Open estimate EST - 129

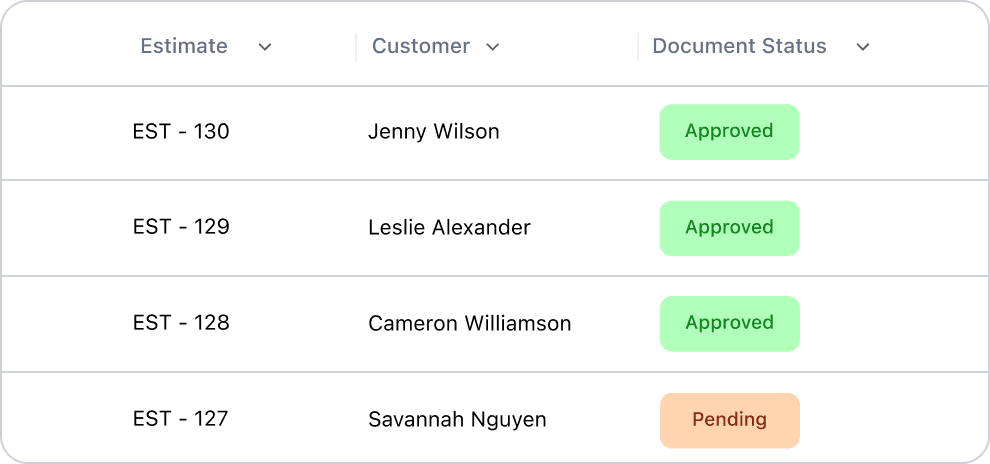click(181, 227)
